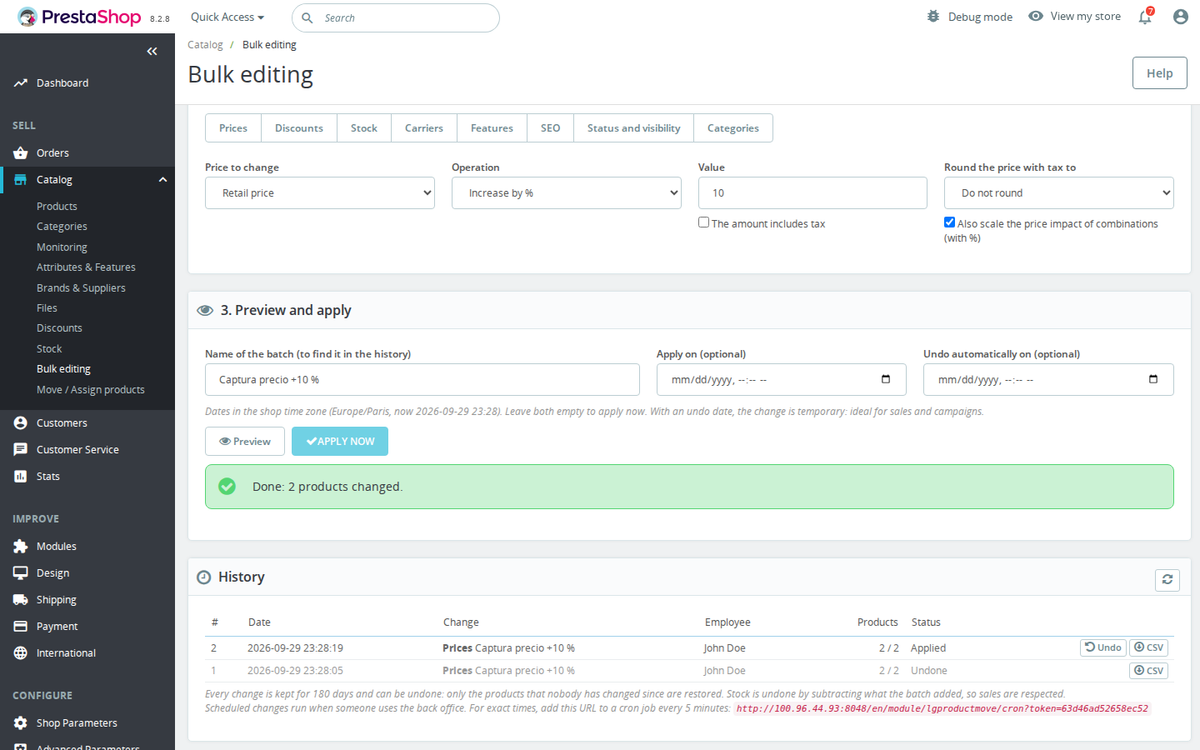Collapse the Catalog menu chevron

pyautogui.click(x=163, y=180)
